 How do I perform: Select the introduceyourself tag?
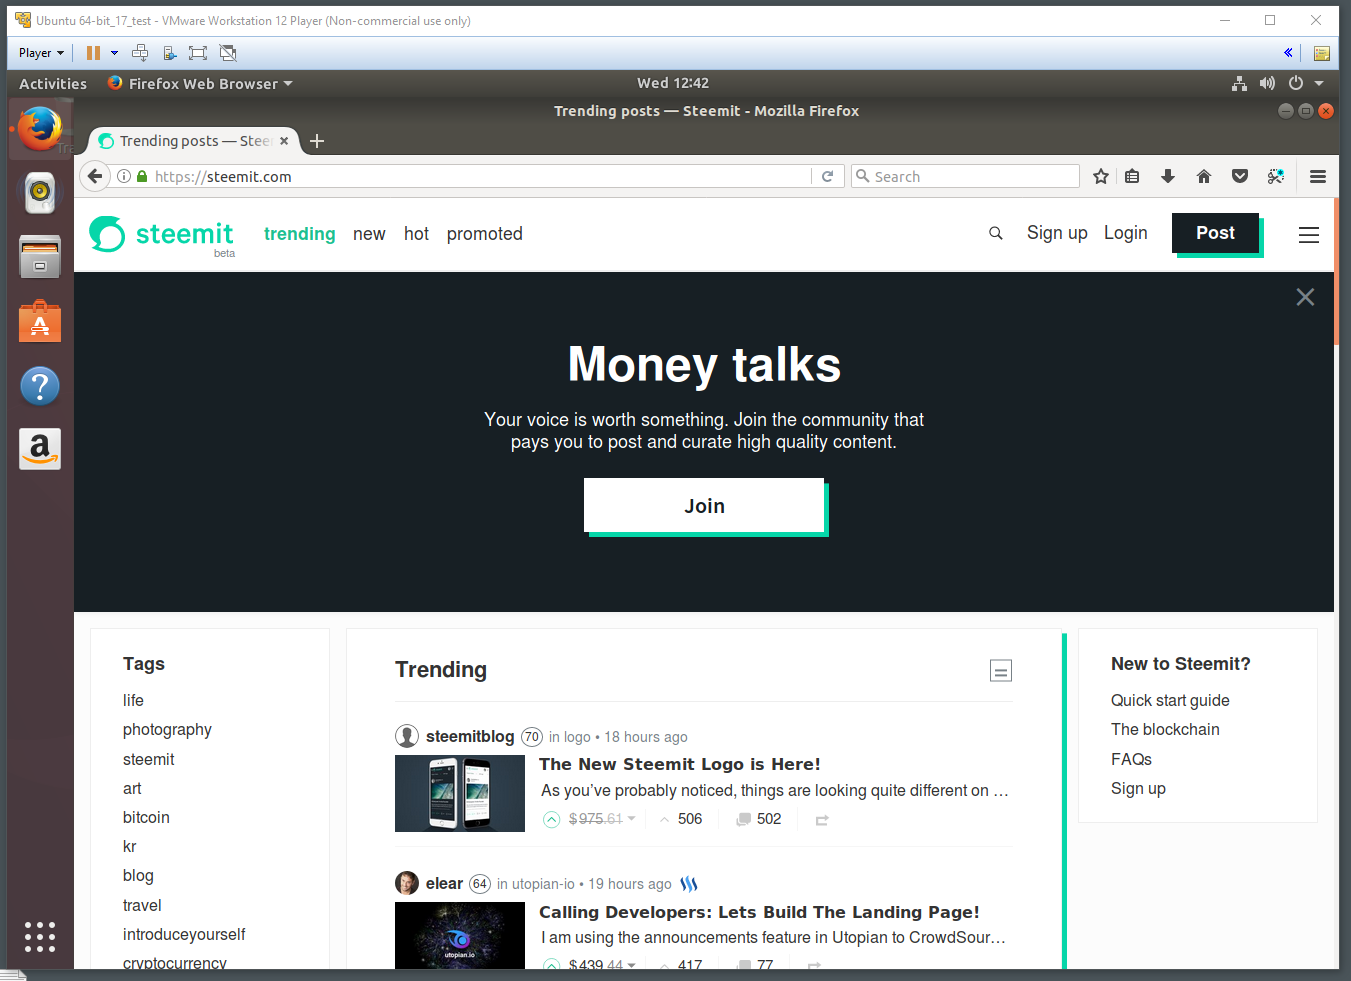pos(184,934)
